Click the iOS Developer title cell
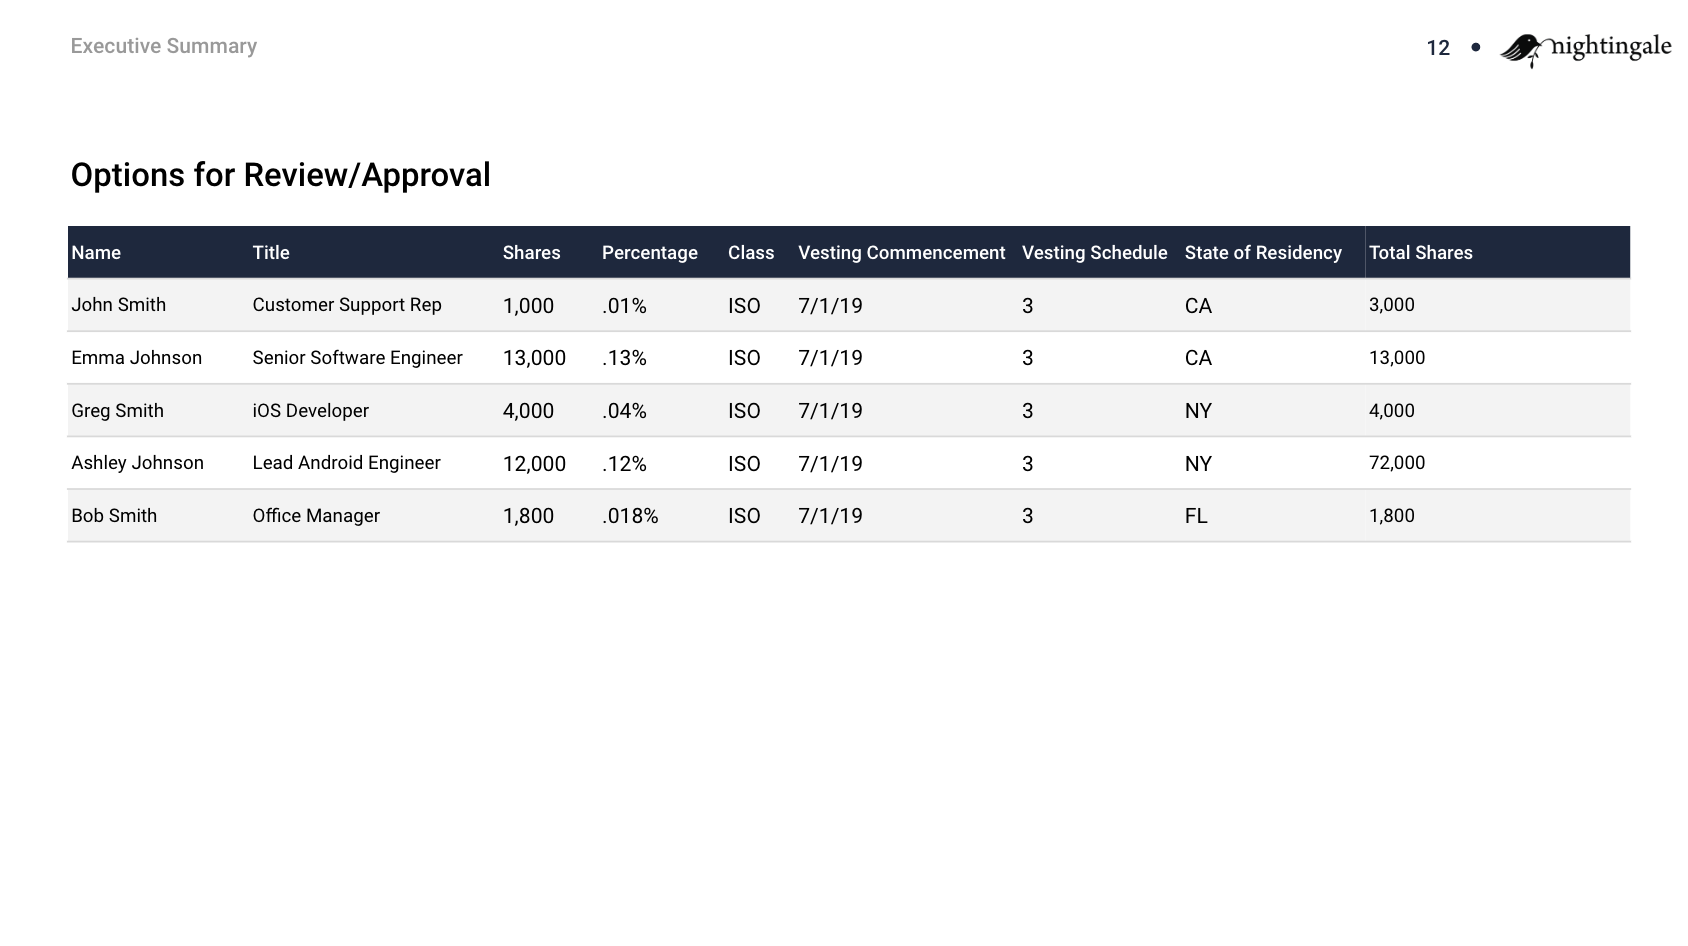Screen dimensions: 1688x946 coord(311,411)
